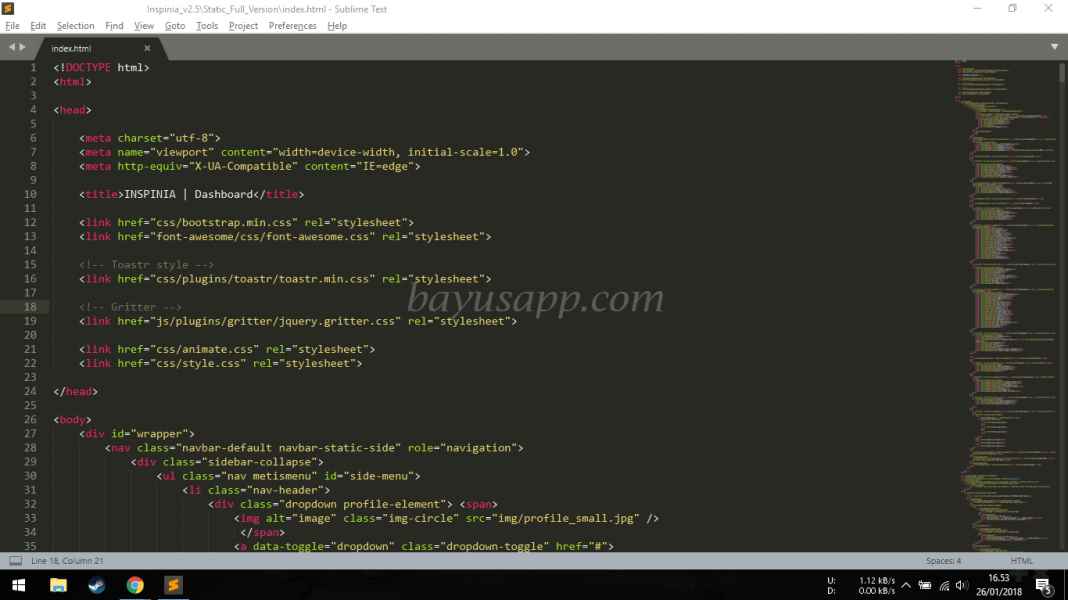Open the HTML syntax selector
The image size is (1068, 600).
click(1021, 561)
